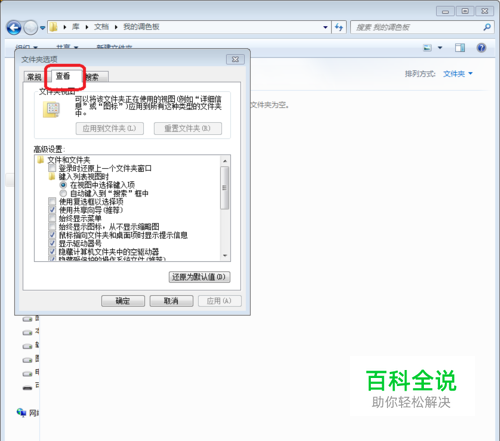Click the 还原为默认值 button
Viewport: 500px width, 441px height.
199,277
